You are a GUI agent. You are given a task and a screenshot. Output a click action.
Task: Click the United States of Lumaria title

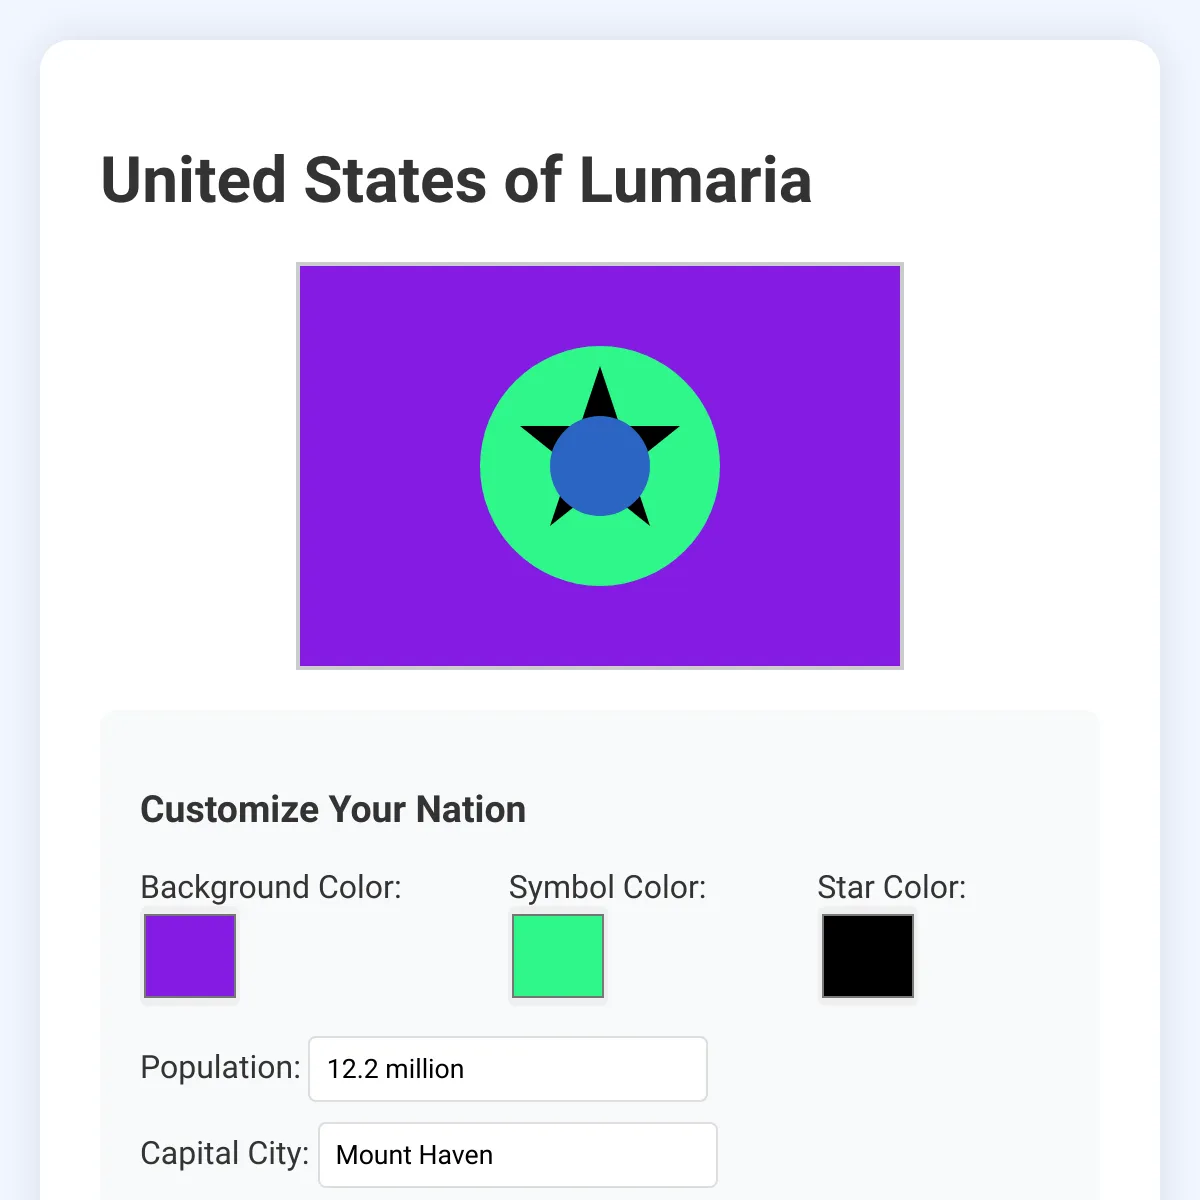(456, 181)
